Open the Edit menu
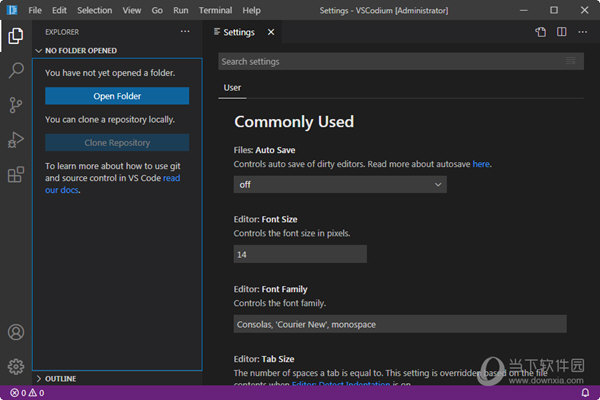This screenshot has height=400, width=600. 59,10
